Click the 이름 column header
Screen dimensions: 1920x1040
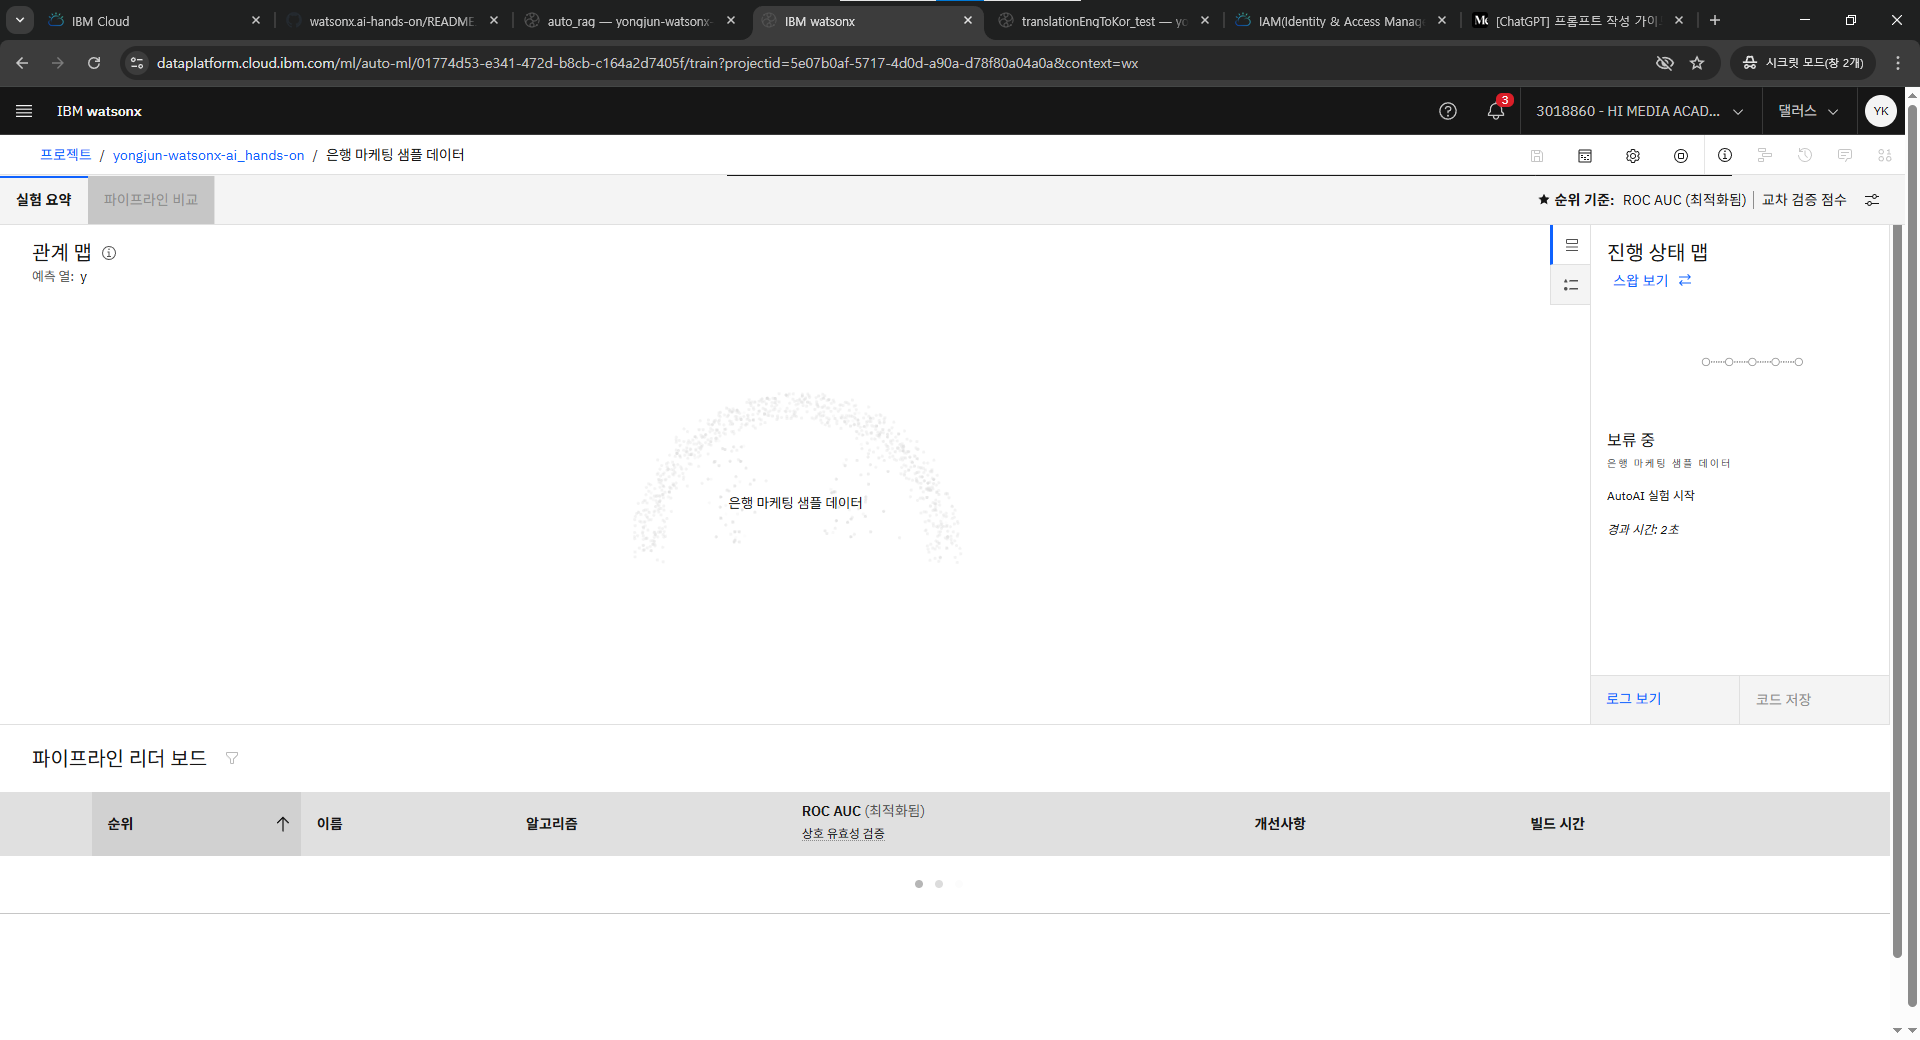click(330, 824)
